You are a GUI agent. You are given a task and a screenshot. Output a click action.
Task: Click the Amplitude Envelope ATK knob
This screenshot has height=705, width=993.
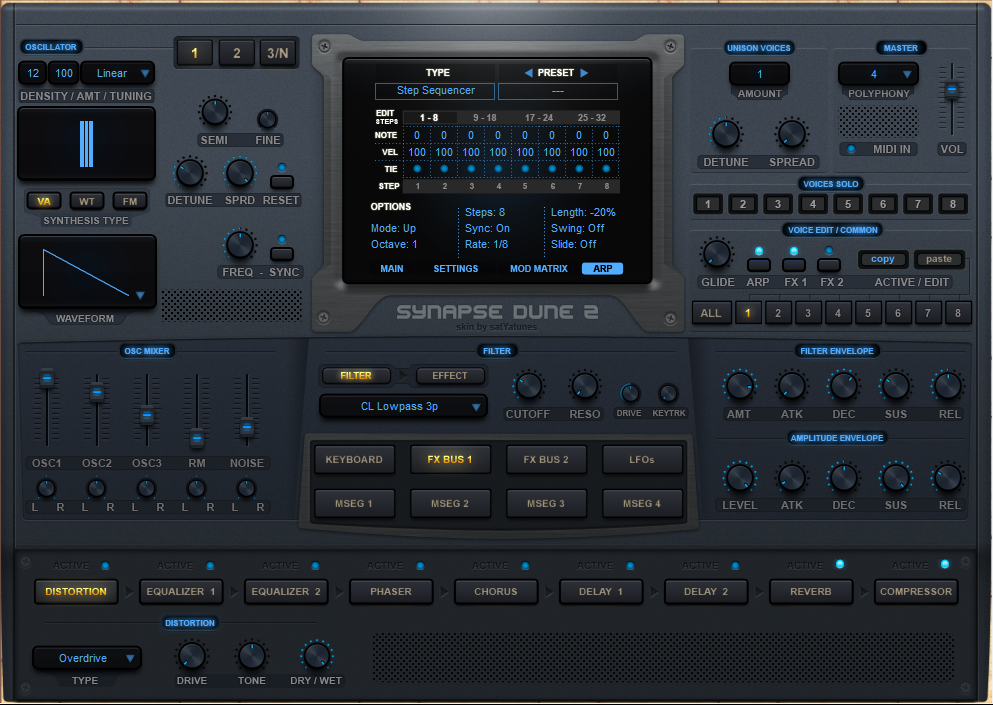tap(792, 478)
